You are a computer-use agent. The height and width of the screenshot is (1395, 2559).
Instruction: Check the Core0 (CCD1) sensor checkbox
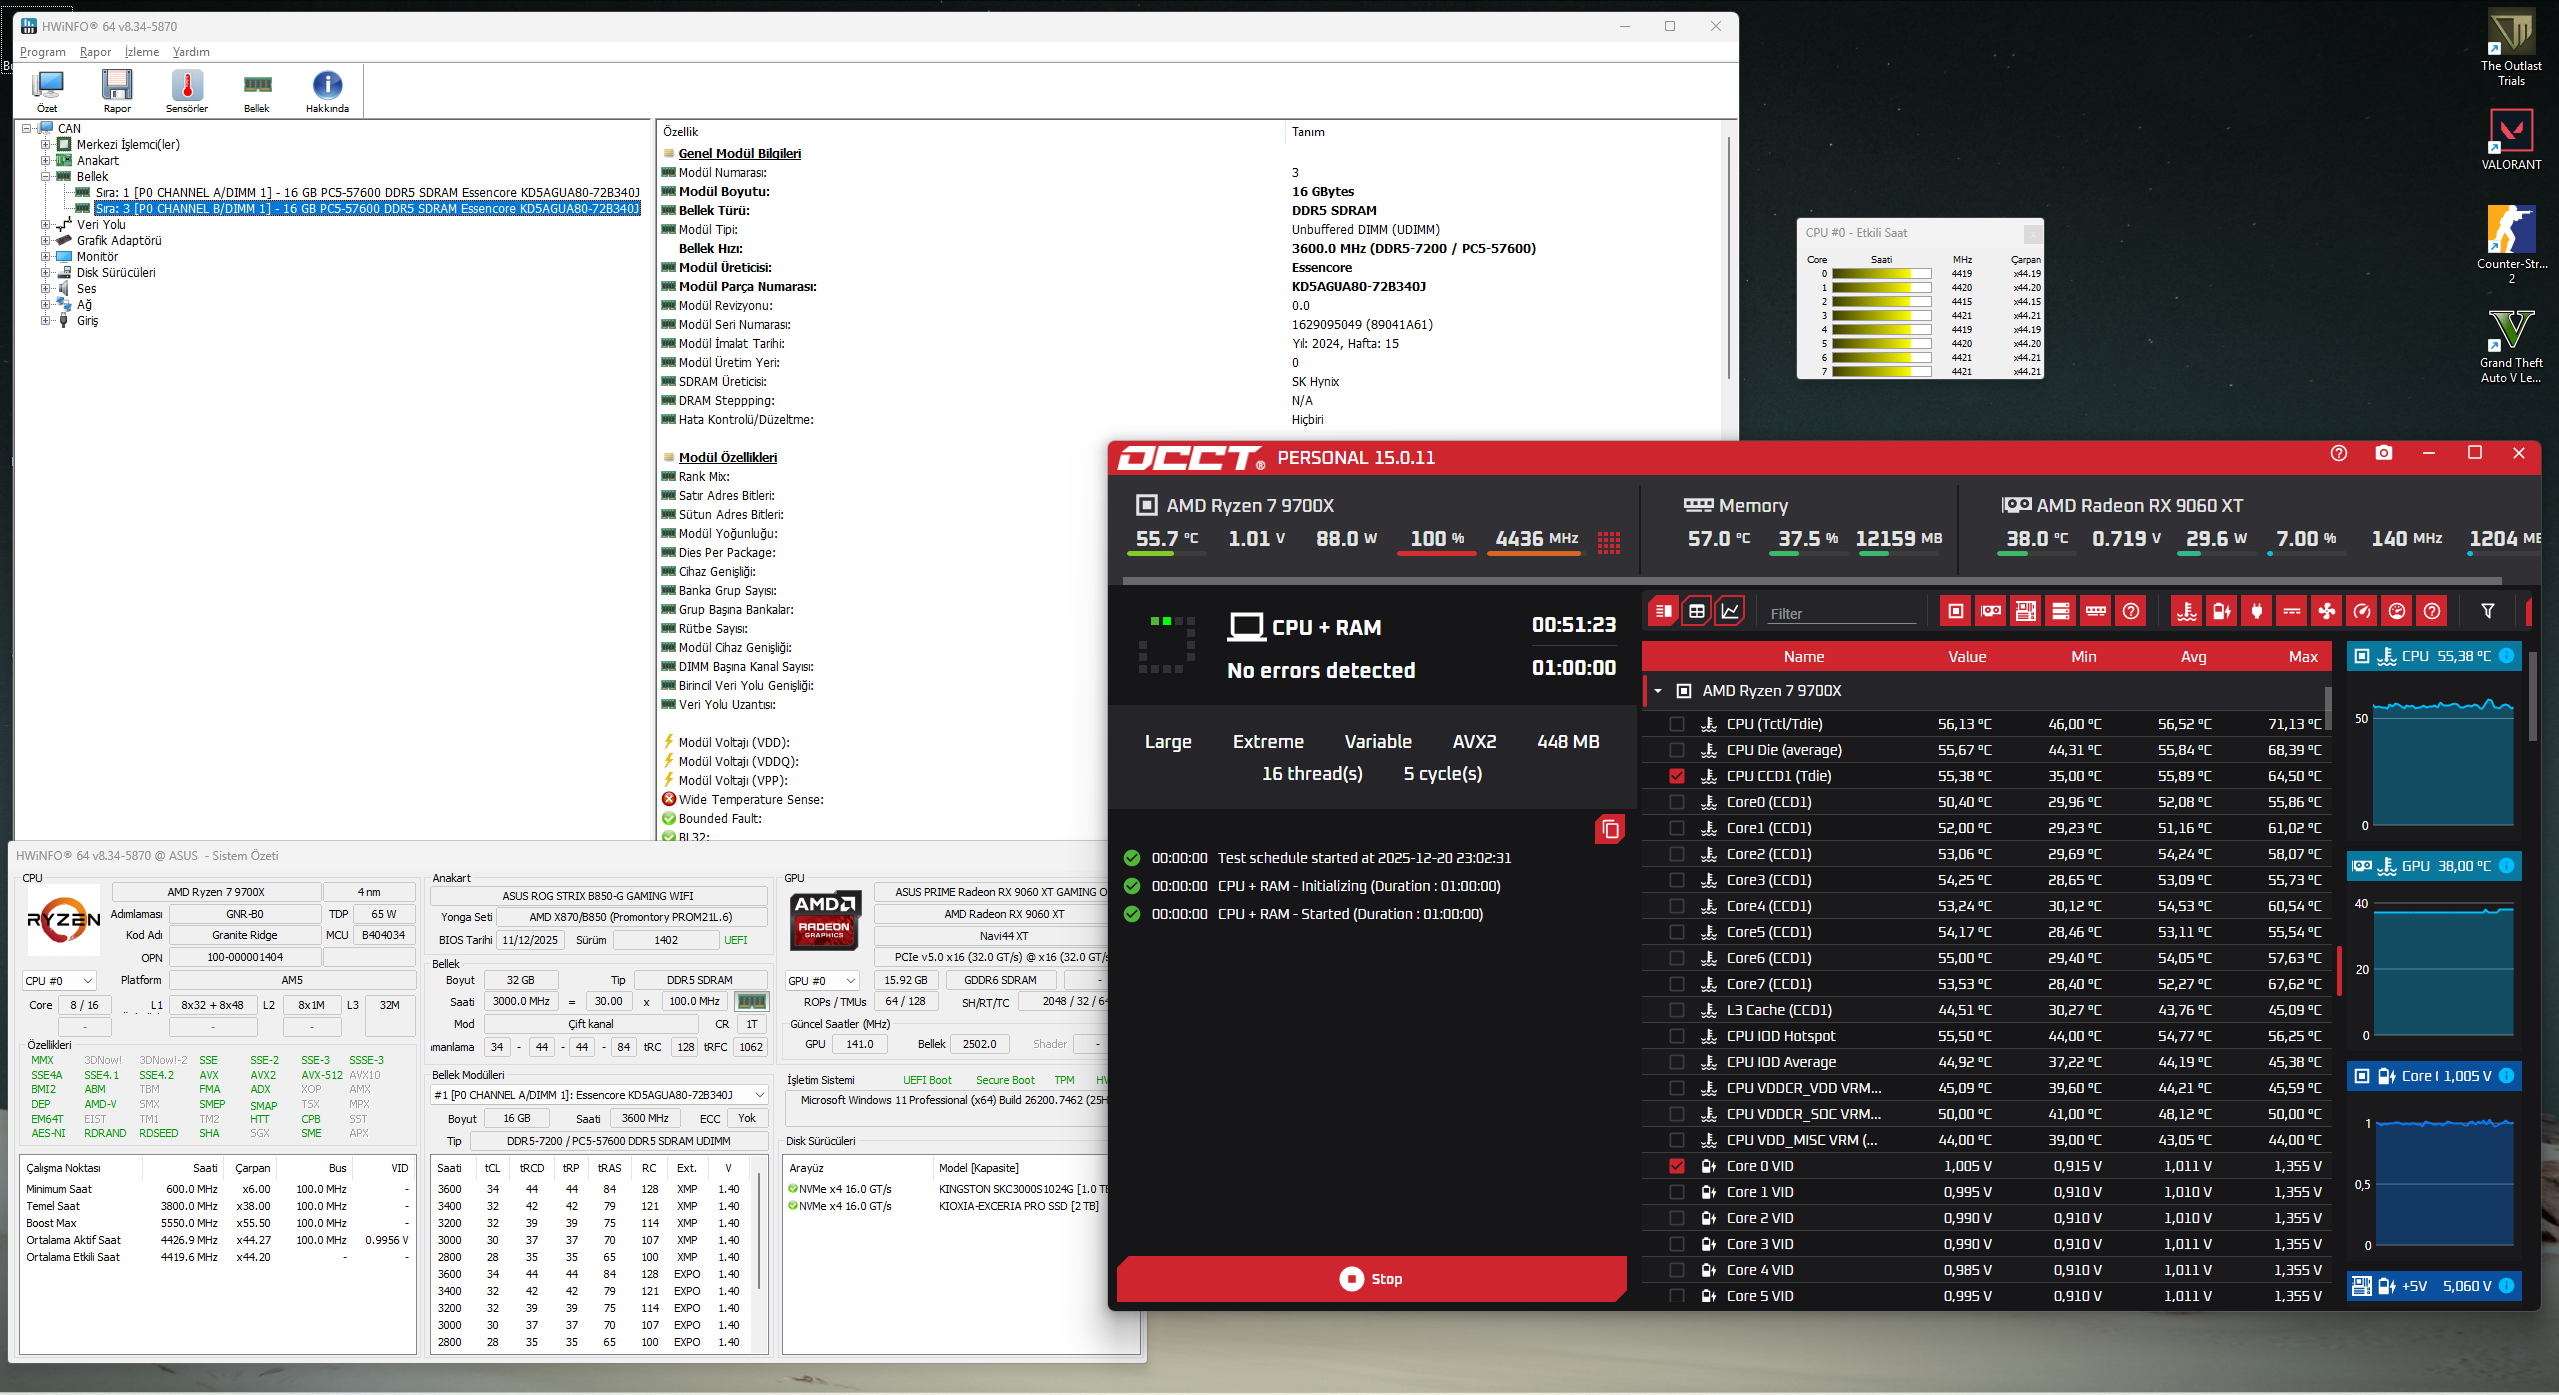coord(1677,802)
